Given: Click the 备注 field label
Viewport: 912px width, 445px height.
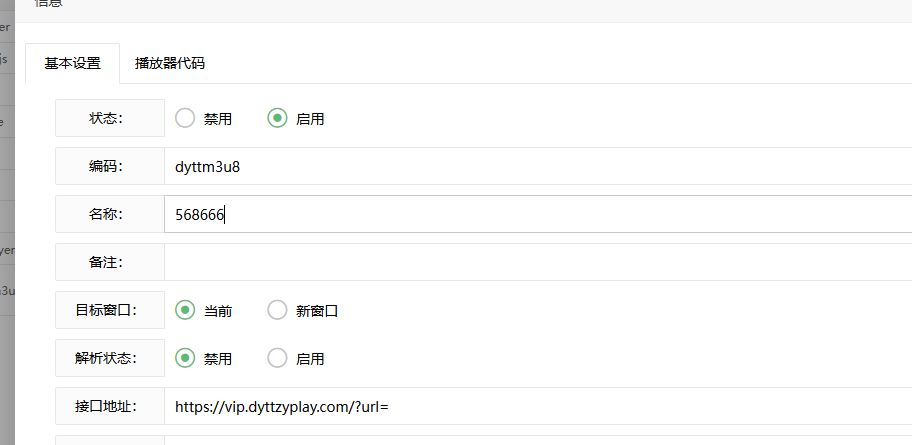Looking at the screenshot, I should 109,262.
